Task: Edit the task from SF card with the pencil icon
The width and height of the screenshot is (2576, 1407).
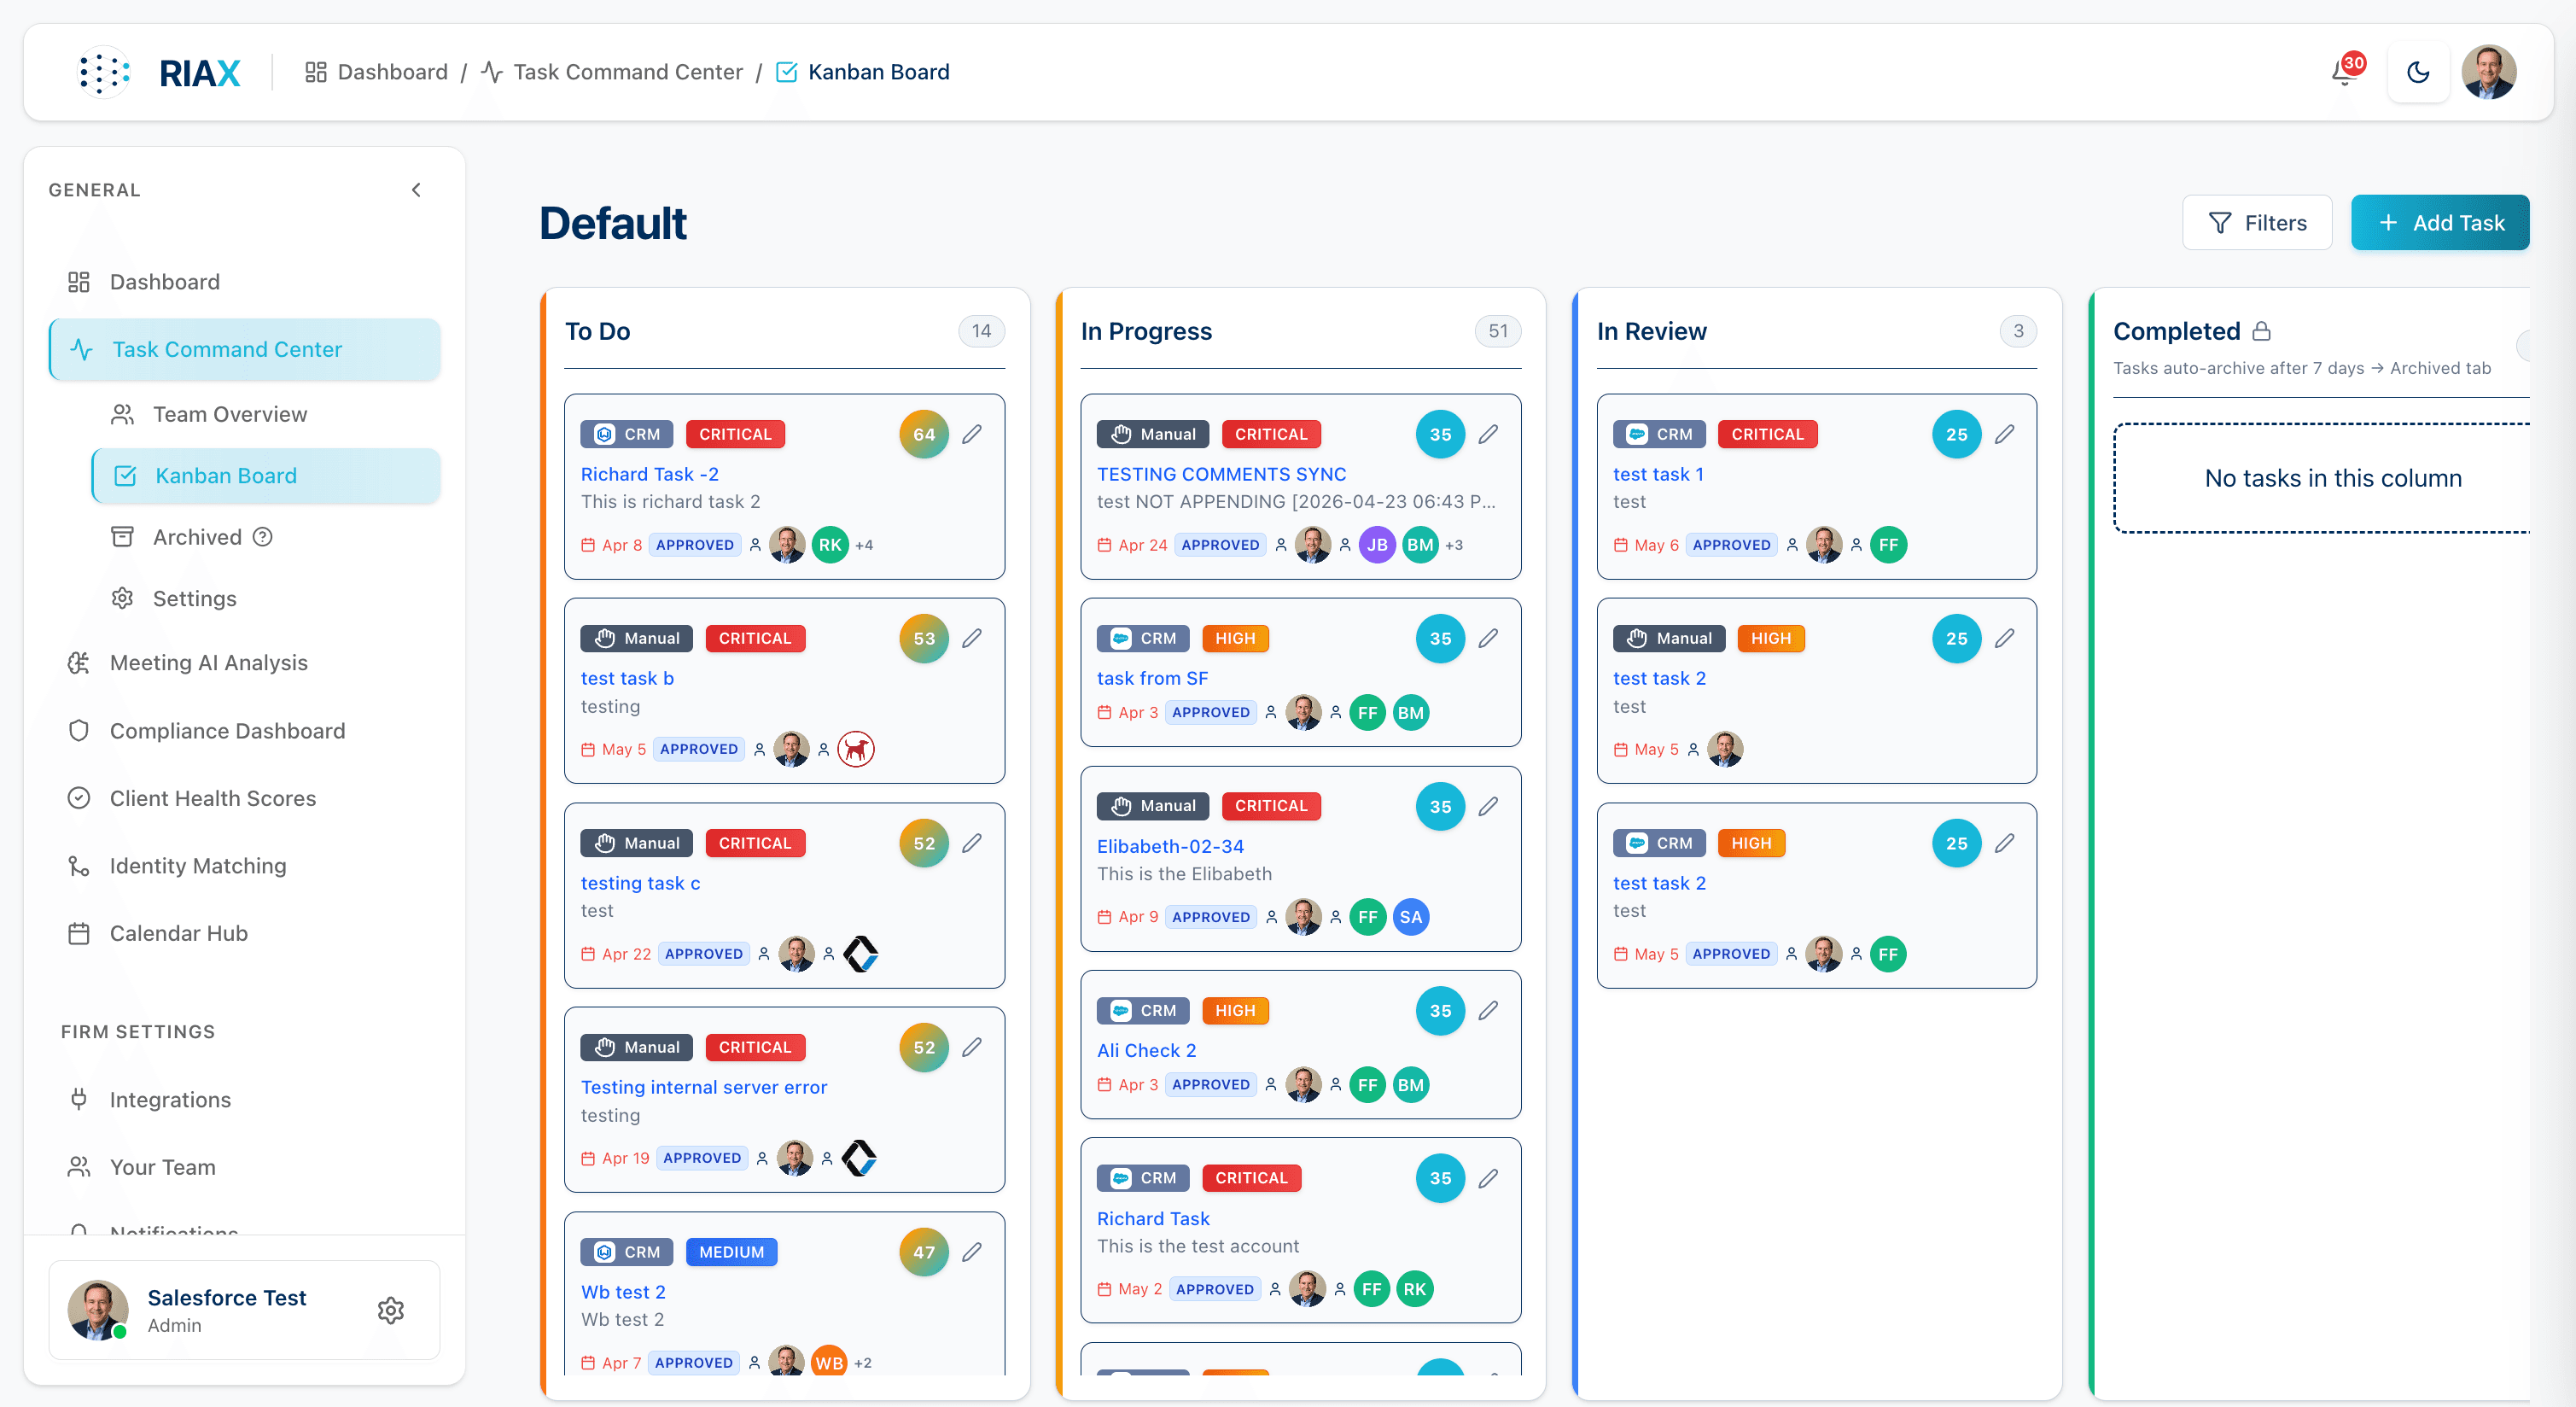Action: [x=1488, y=638]
